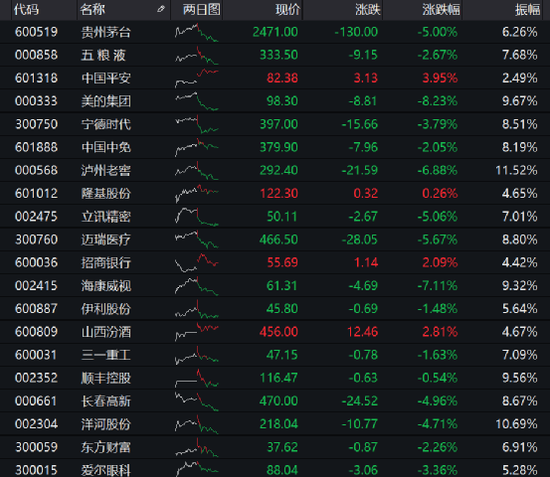This screenshot has width=550, height=477.
Task: Click the edit pencil icon beside 名称 header
Action: pos(161,9)
